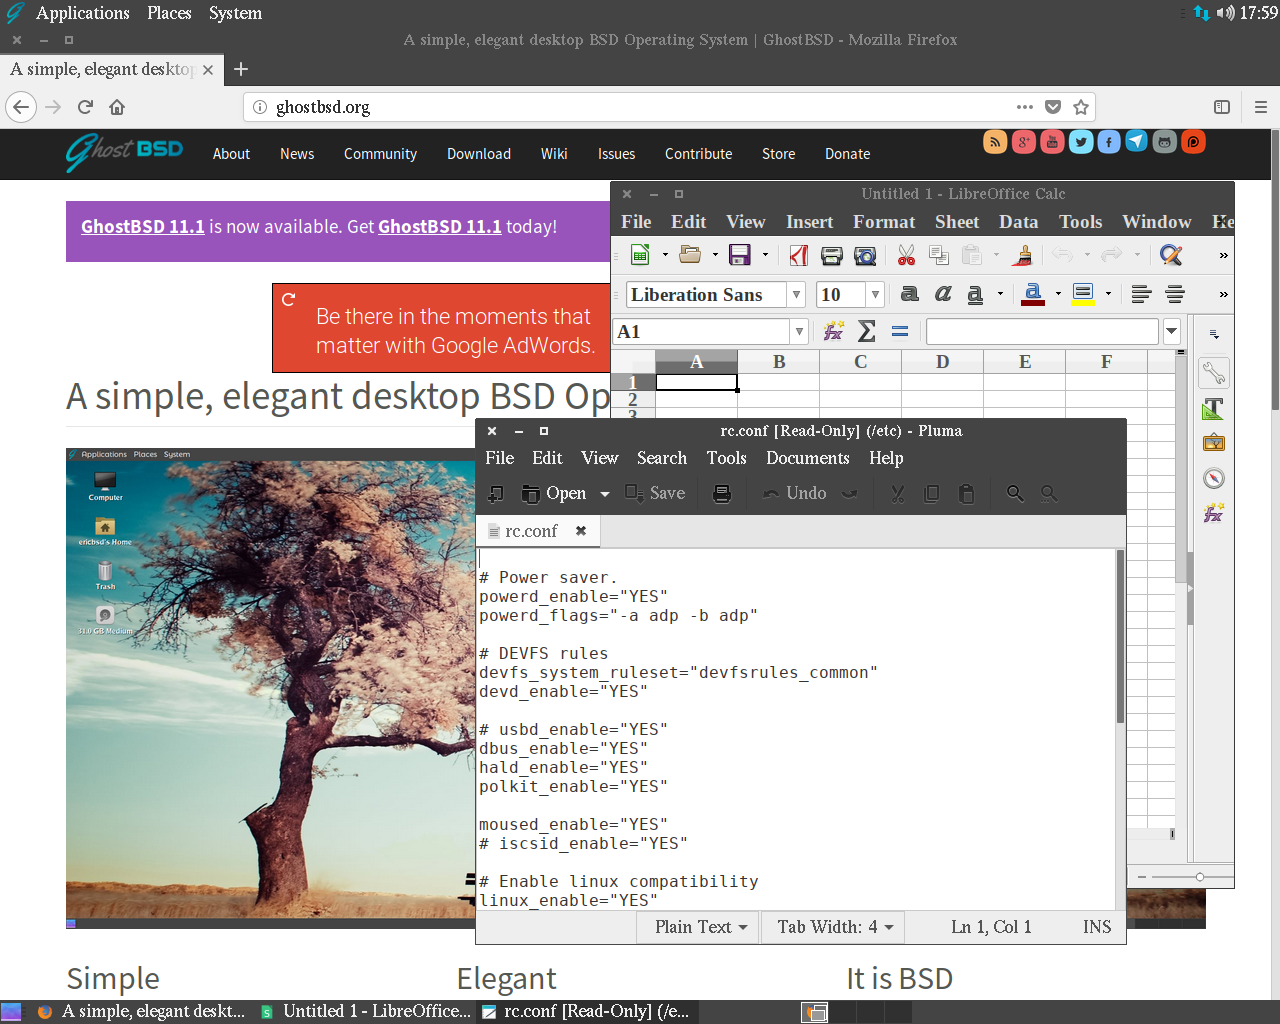Click the Firefox home button
This screenshot has width=1280, height=1024.
tap(117, 107)
